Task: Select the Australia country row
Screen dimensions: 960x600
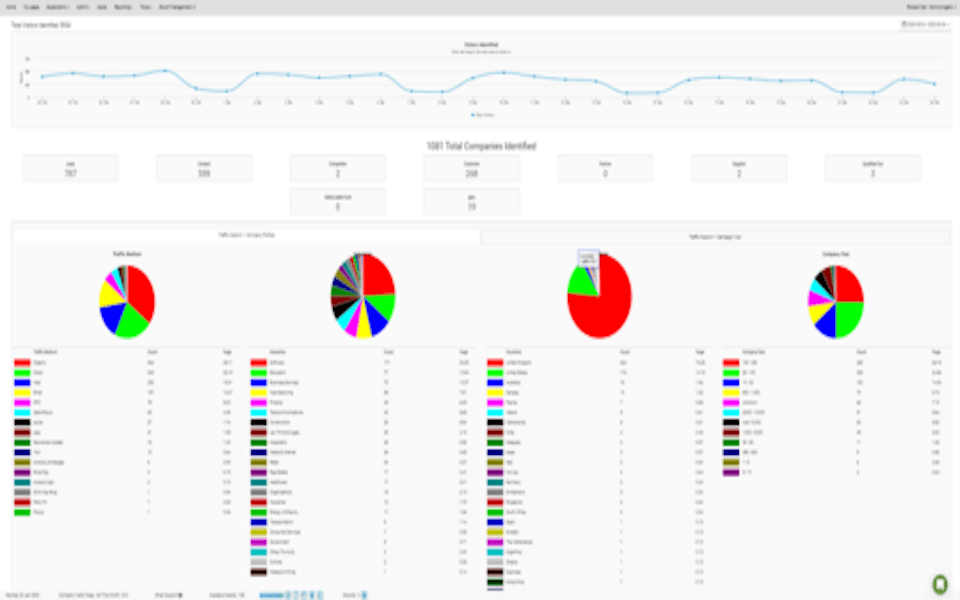Action: [599, 383]
